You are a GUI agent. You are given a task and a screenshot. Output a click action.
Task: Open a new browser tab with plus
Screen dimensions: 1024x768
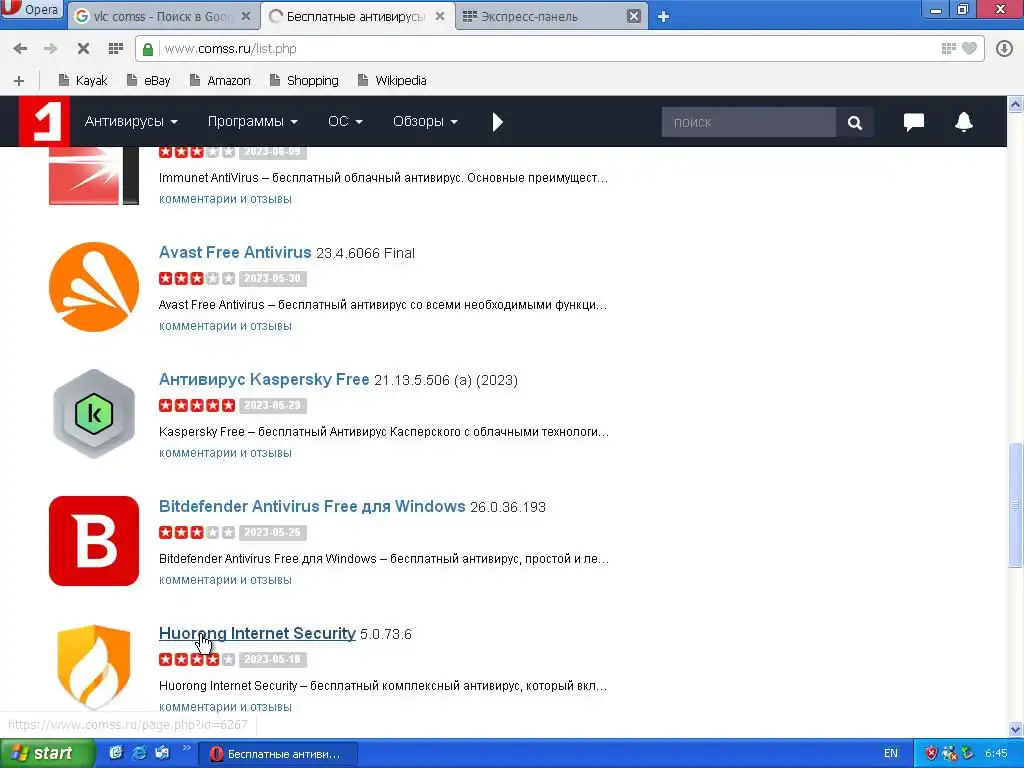click(663, 16)
